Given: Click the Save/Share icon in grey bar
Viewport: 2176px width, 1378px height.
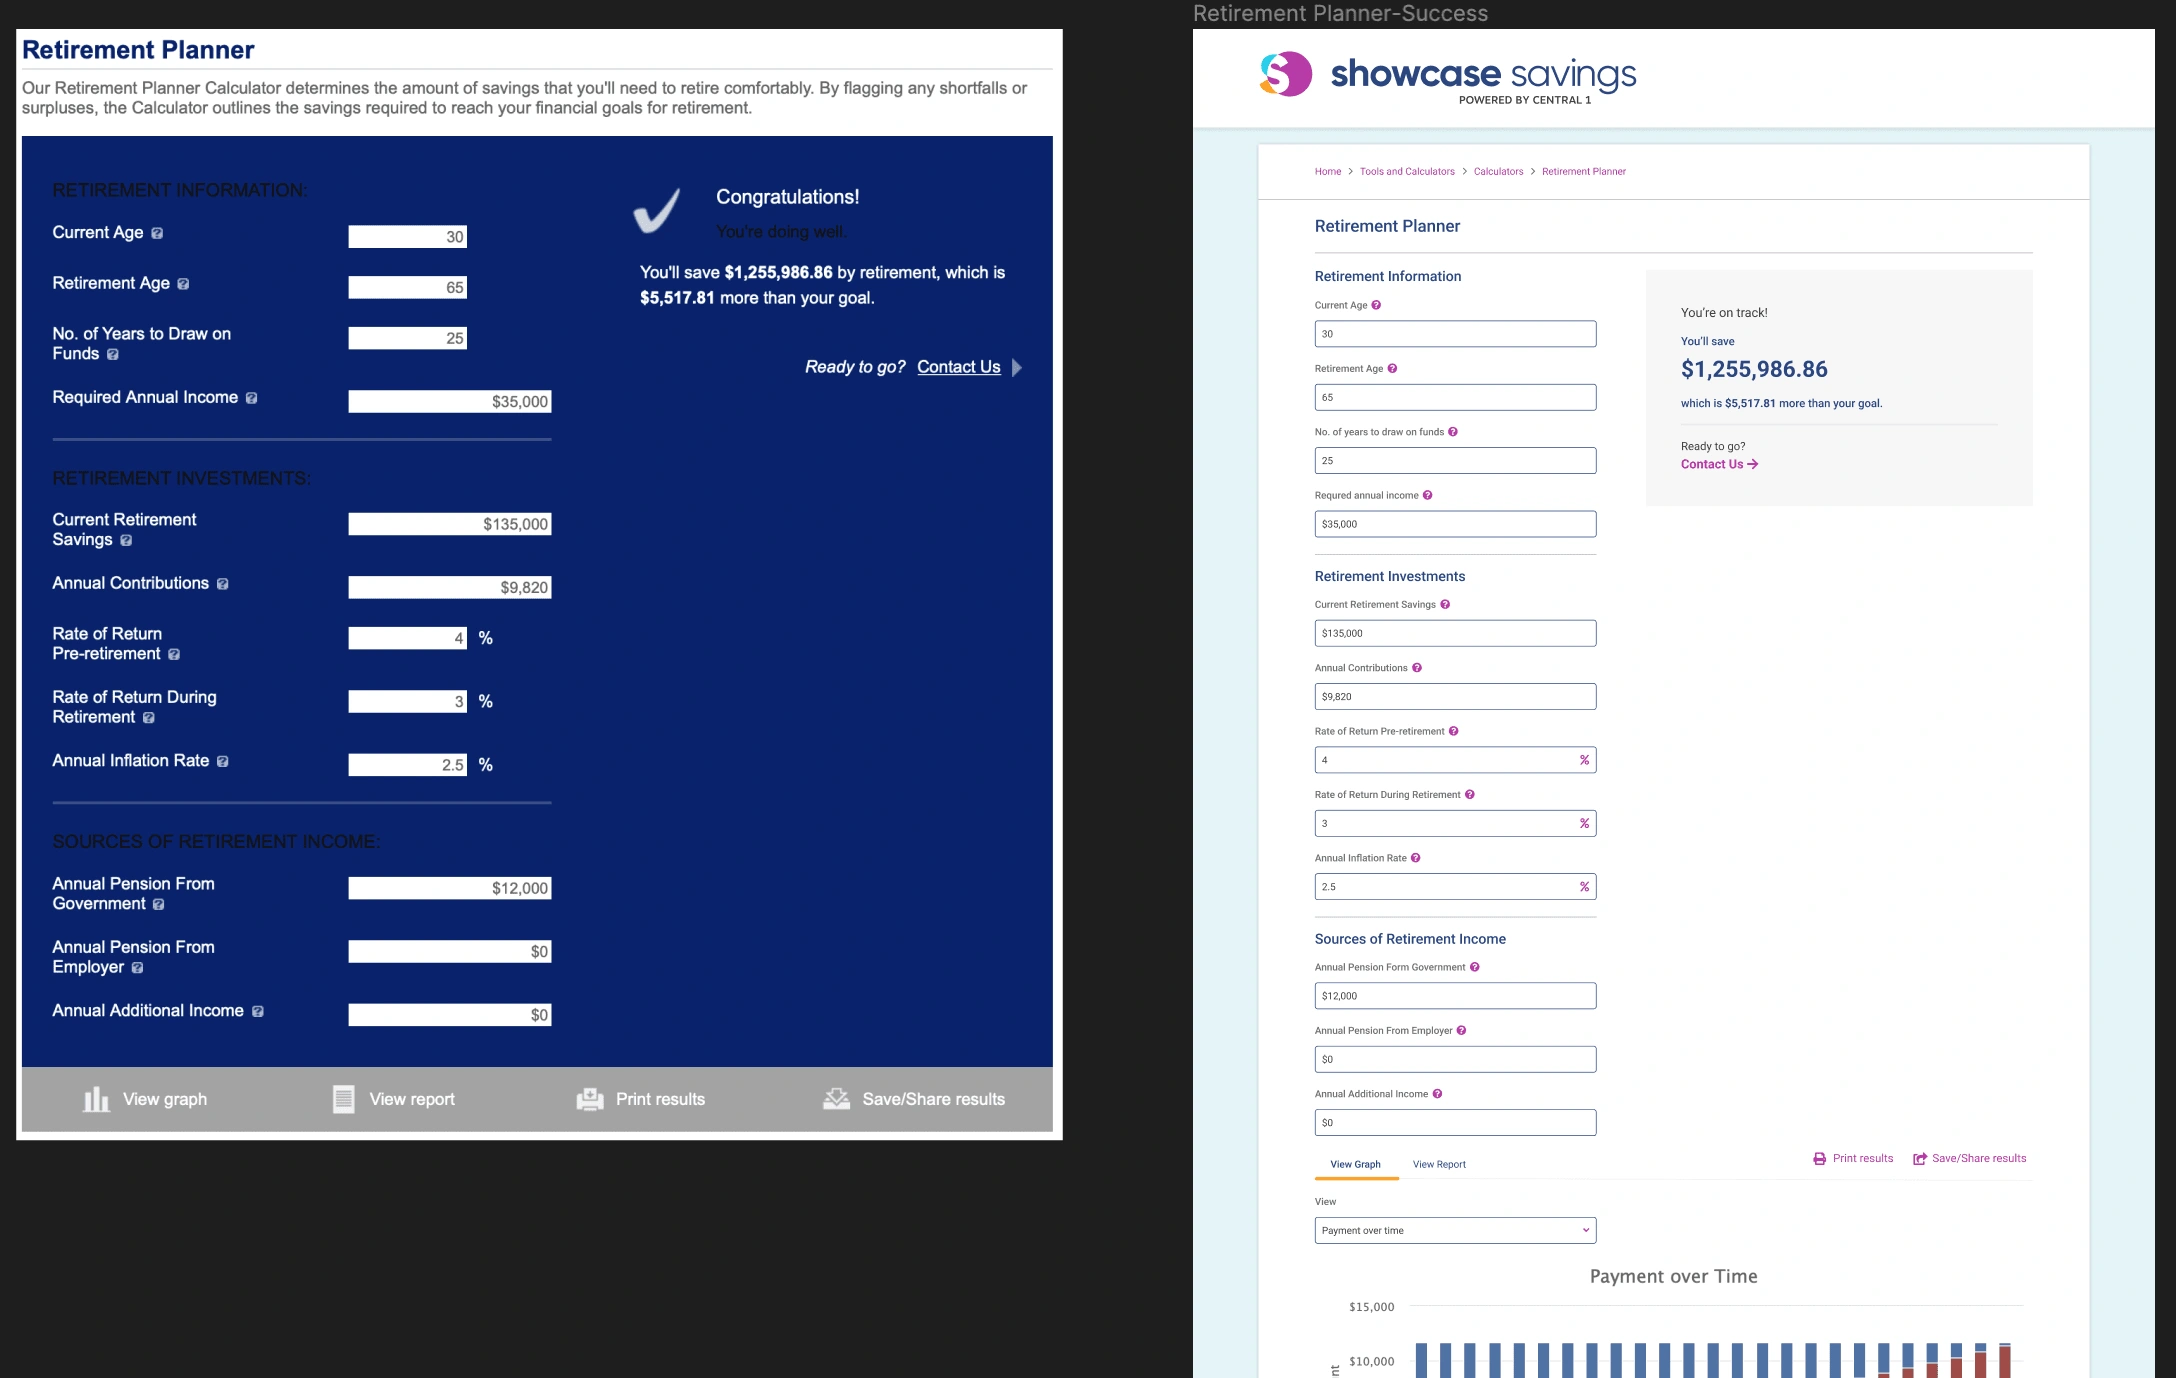Looking at the screenshot, I should pos(836,1099).
